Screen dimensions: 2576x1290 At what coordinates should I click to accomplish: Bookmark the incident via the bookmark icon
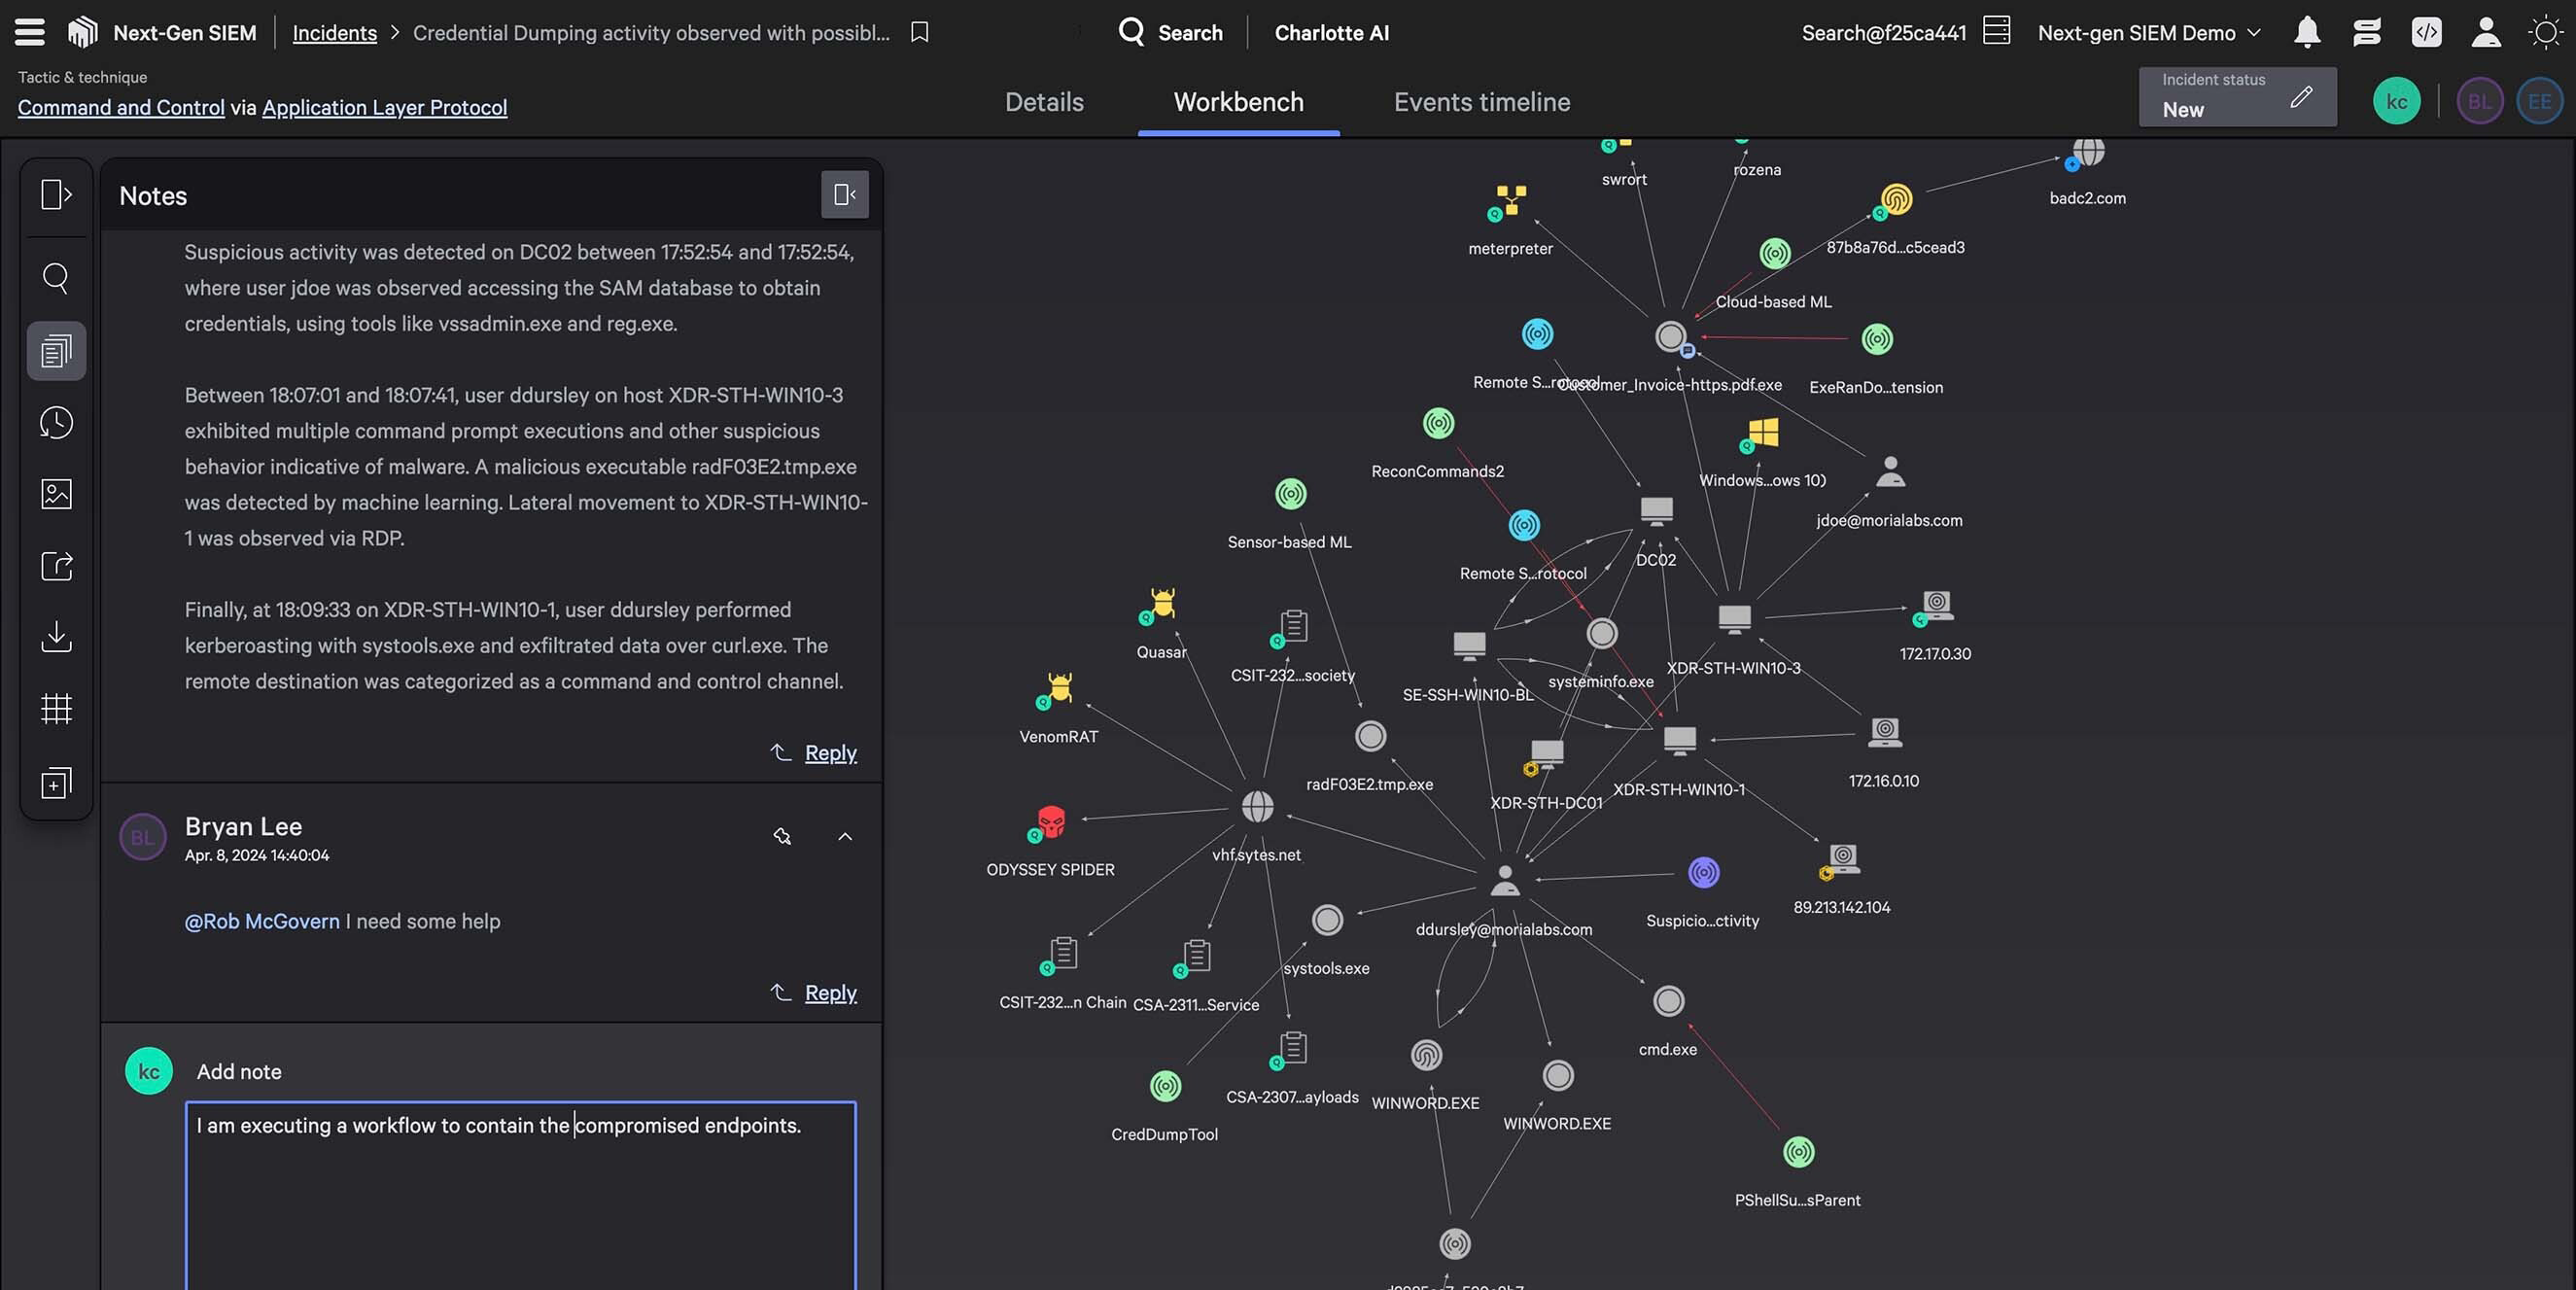point(917,32)
